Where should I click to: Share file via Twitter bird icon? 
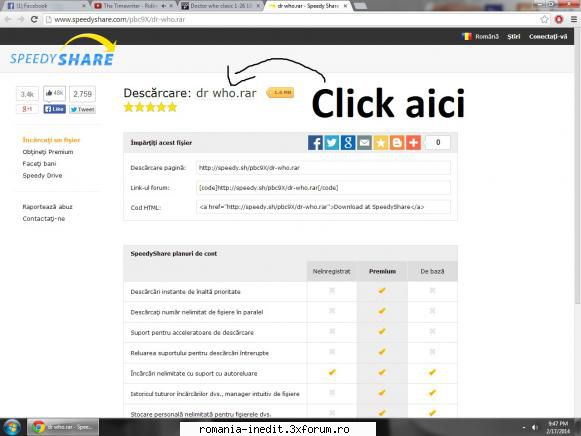[332, 143]
